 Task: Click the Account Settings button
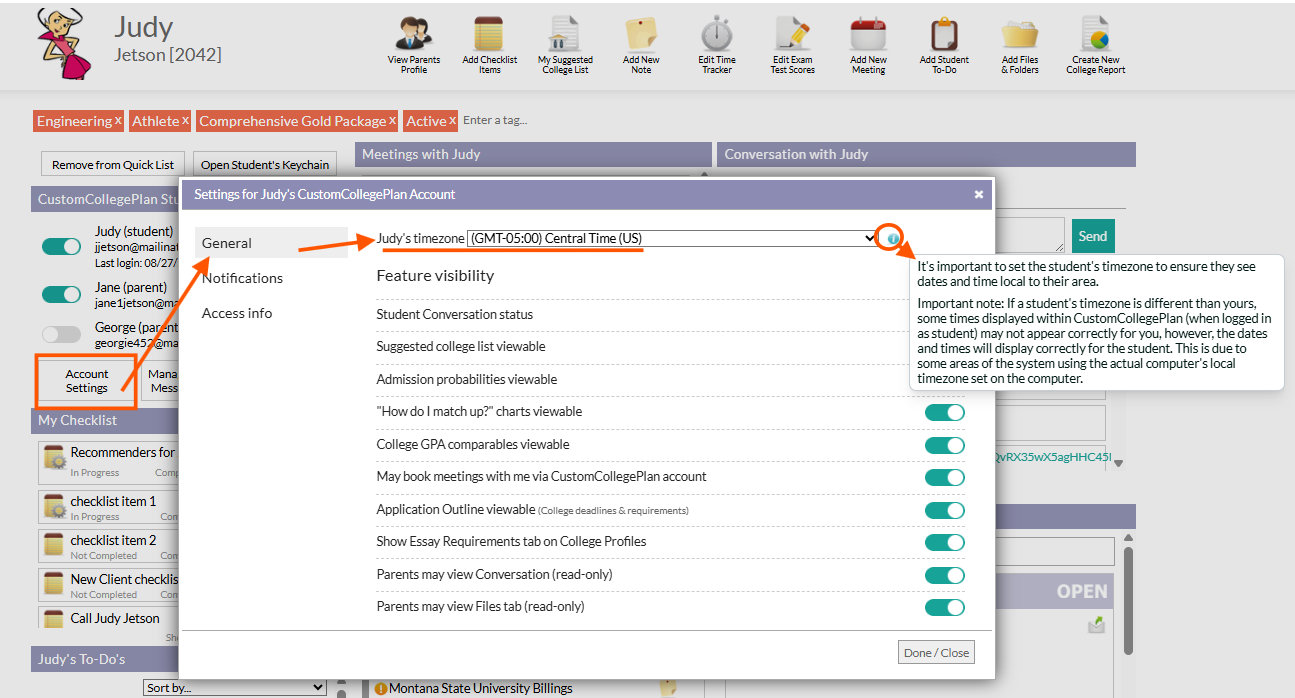click(x=87, y=381)
